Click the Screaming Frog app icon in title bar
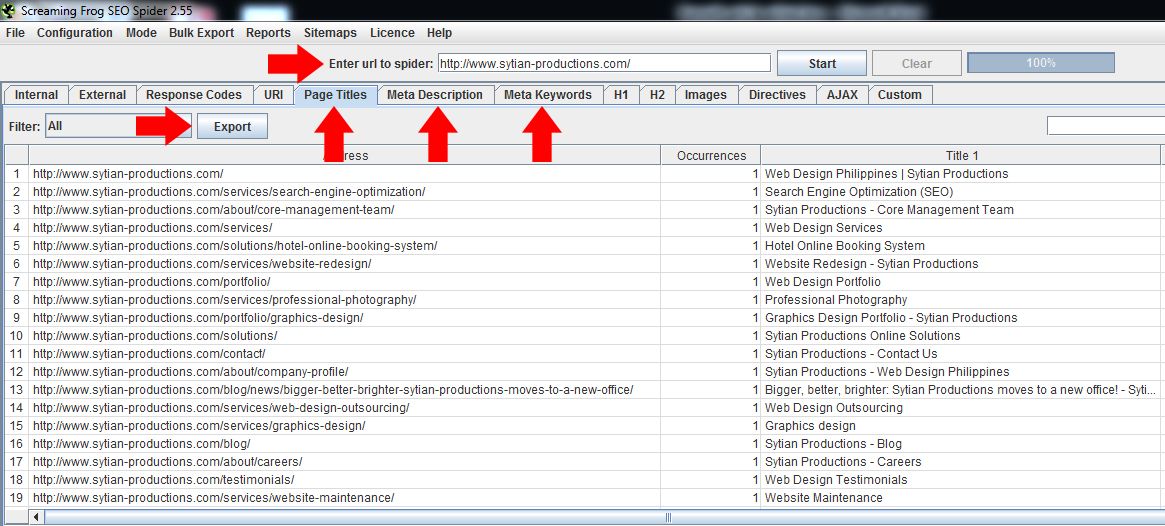The width and height of the screenshot is (1165, 526). (x=9, y=11)
